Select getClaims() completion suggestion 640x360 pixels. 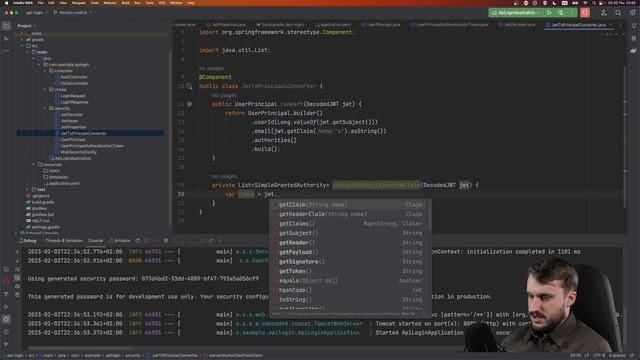[x=349, y=224]
